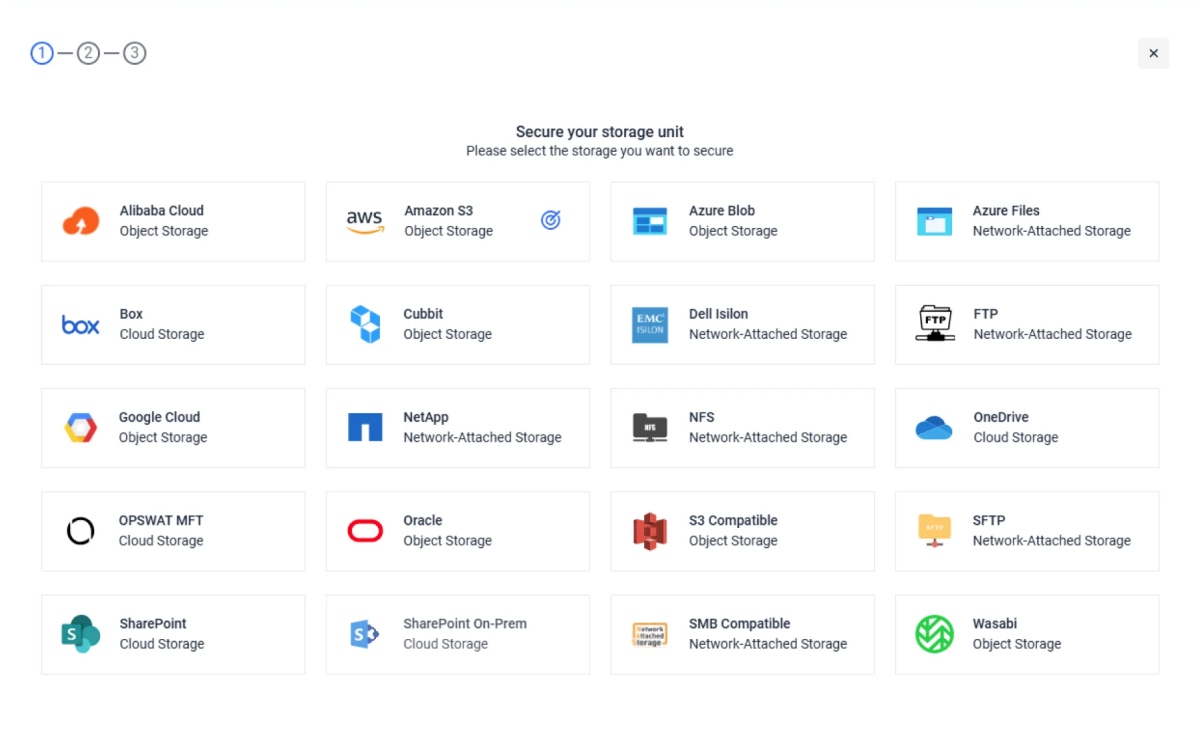The width and height of the screenshot is (1200, 750).
Task: Click the Azure Blob storage icon
Action: 650,221
